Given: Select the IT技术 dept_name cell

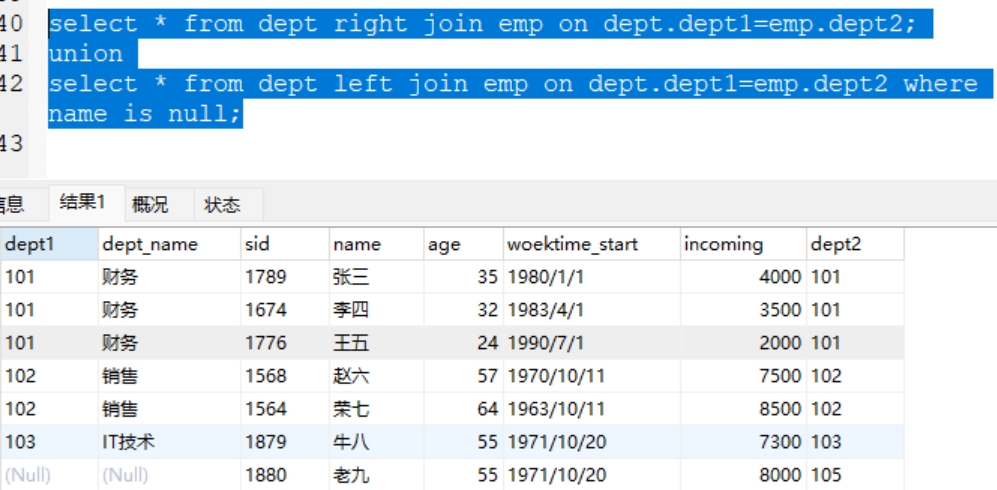Looking at the screenshot, I should click(169, 442).
